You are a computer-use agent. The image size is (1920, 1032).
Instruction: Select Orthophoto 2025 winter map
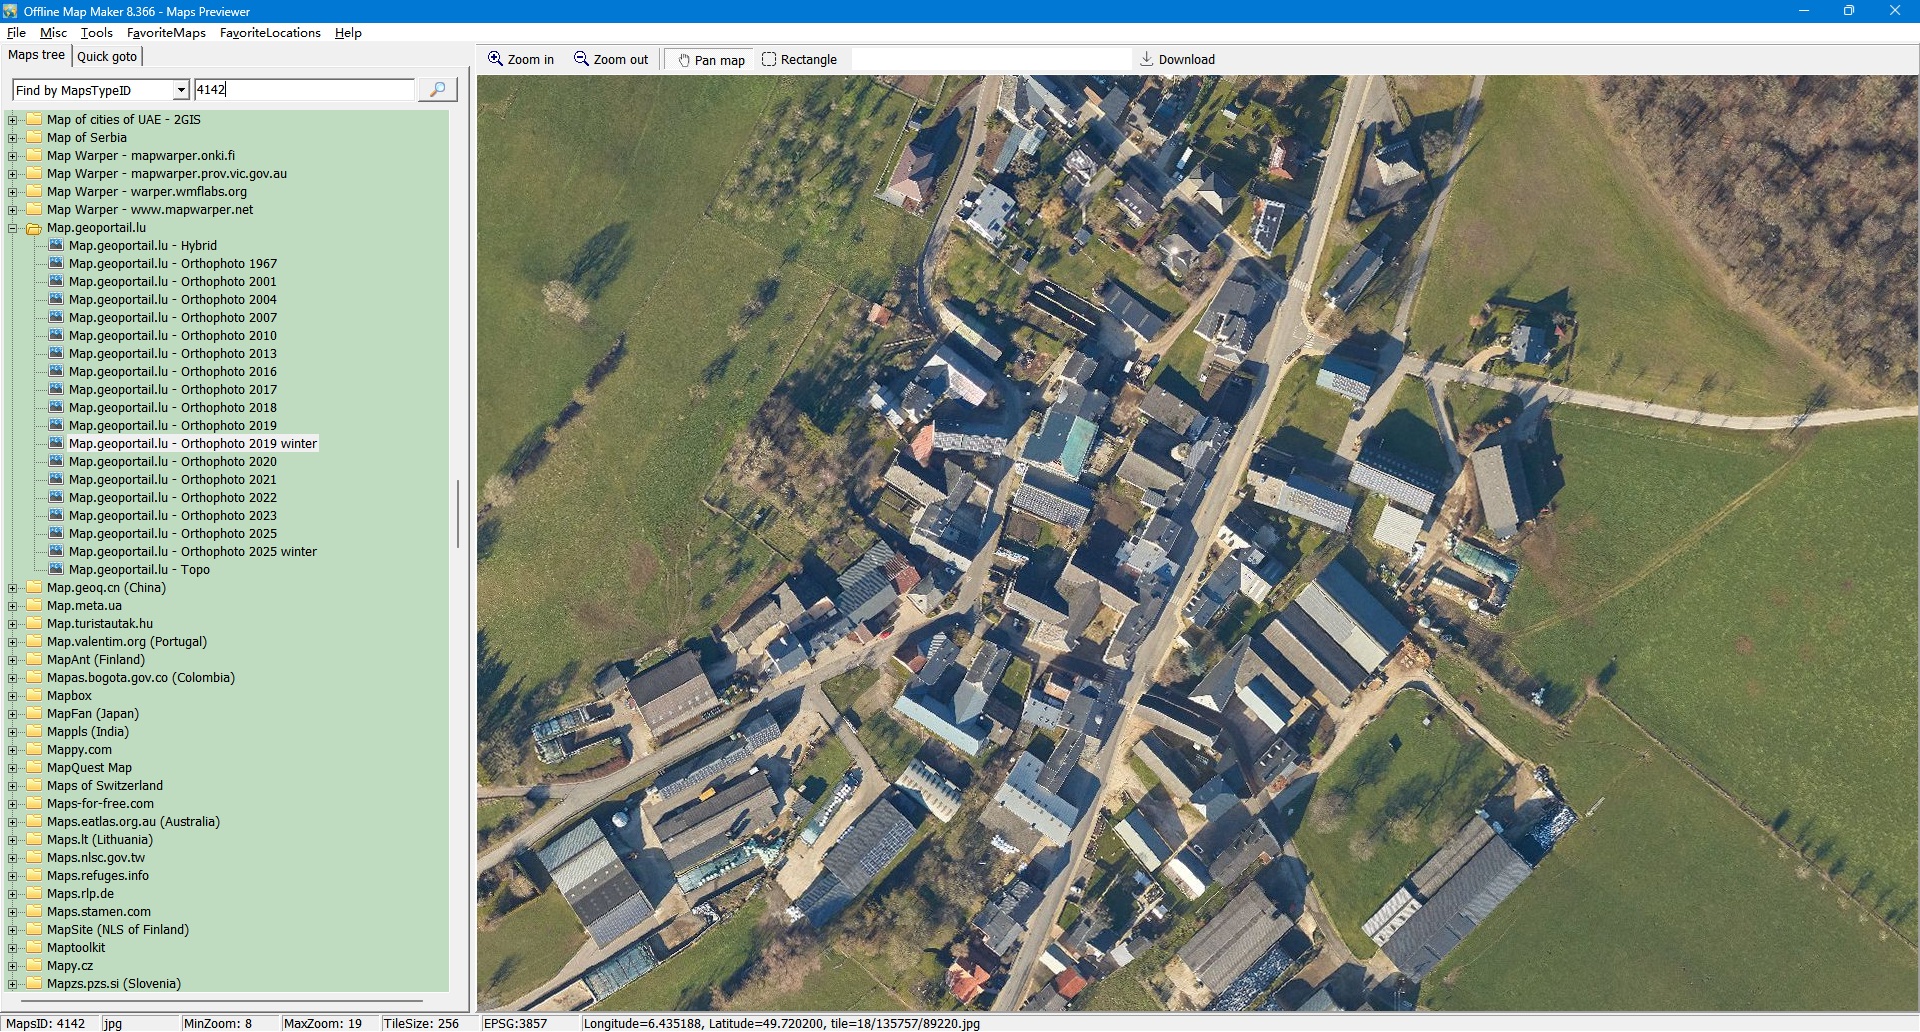(x=192, y=552)
